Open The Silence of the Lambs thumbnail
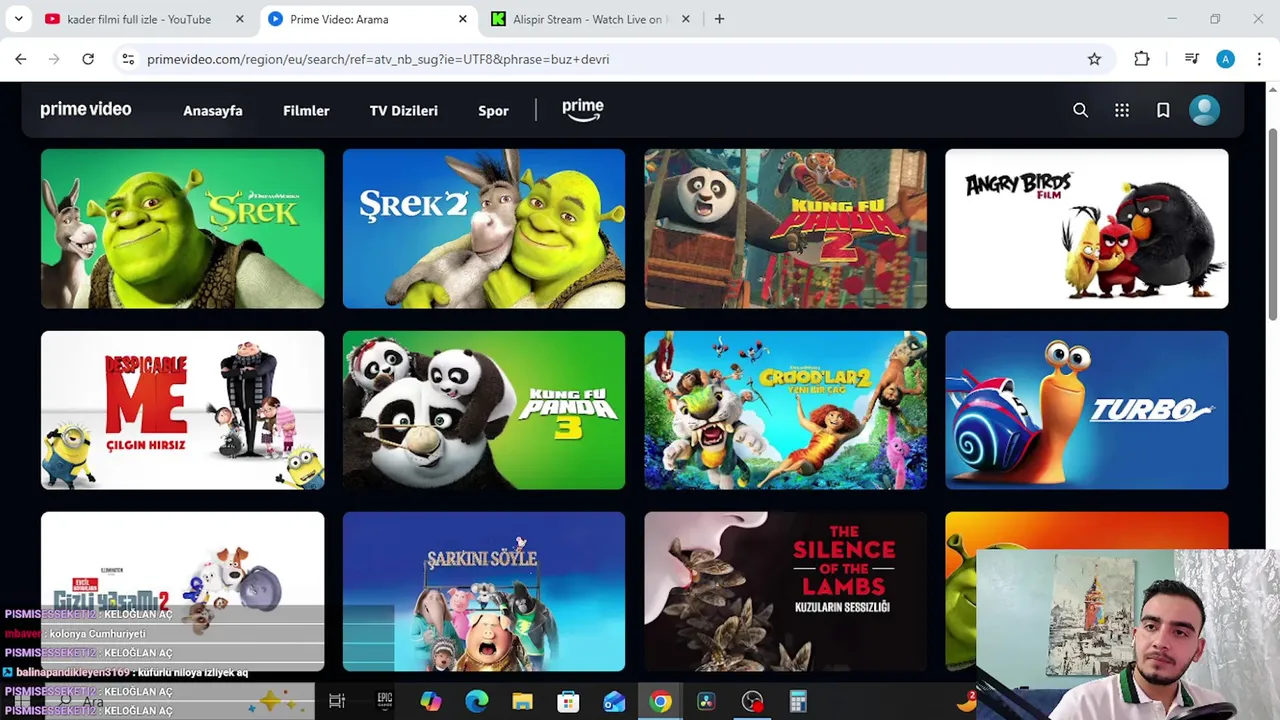This screenshot has width=1280, height=720. (785, 591)
